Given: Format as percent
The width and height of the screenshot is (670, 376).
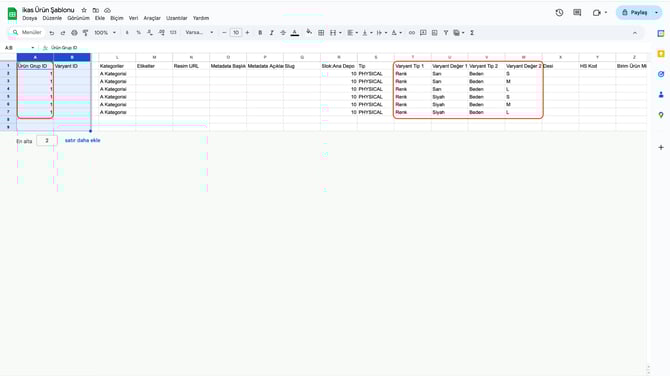Looking at the screenshot, I should [x=138, y=33].
